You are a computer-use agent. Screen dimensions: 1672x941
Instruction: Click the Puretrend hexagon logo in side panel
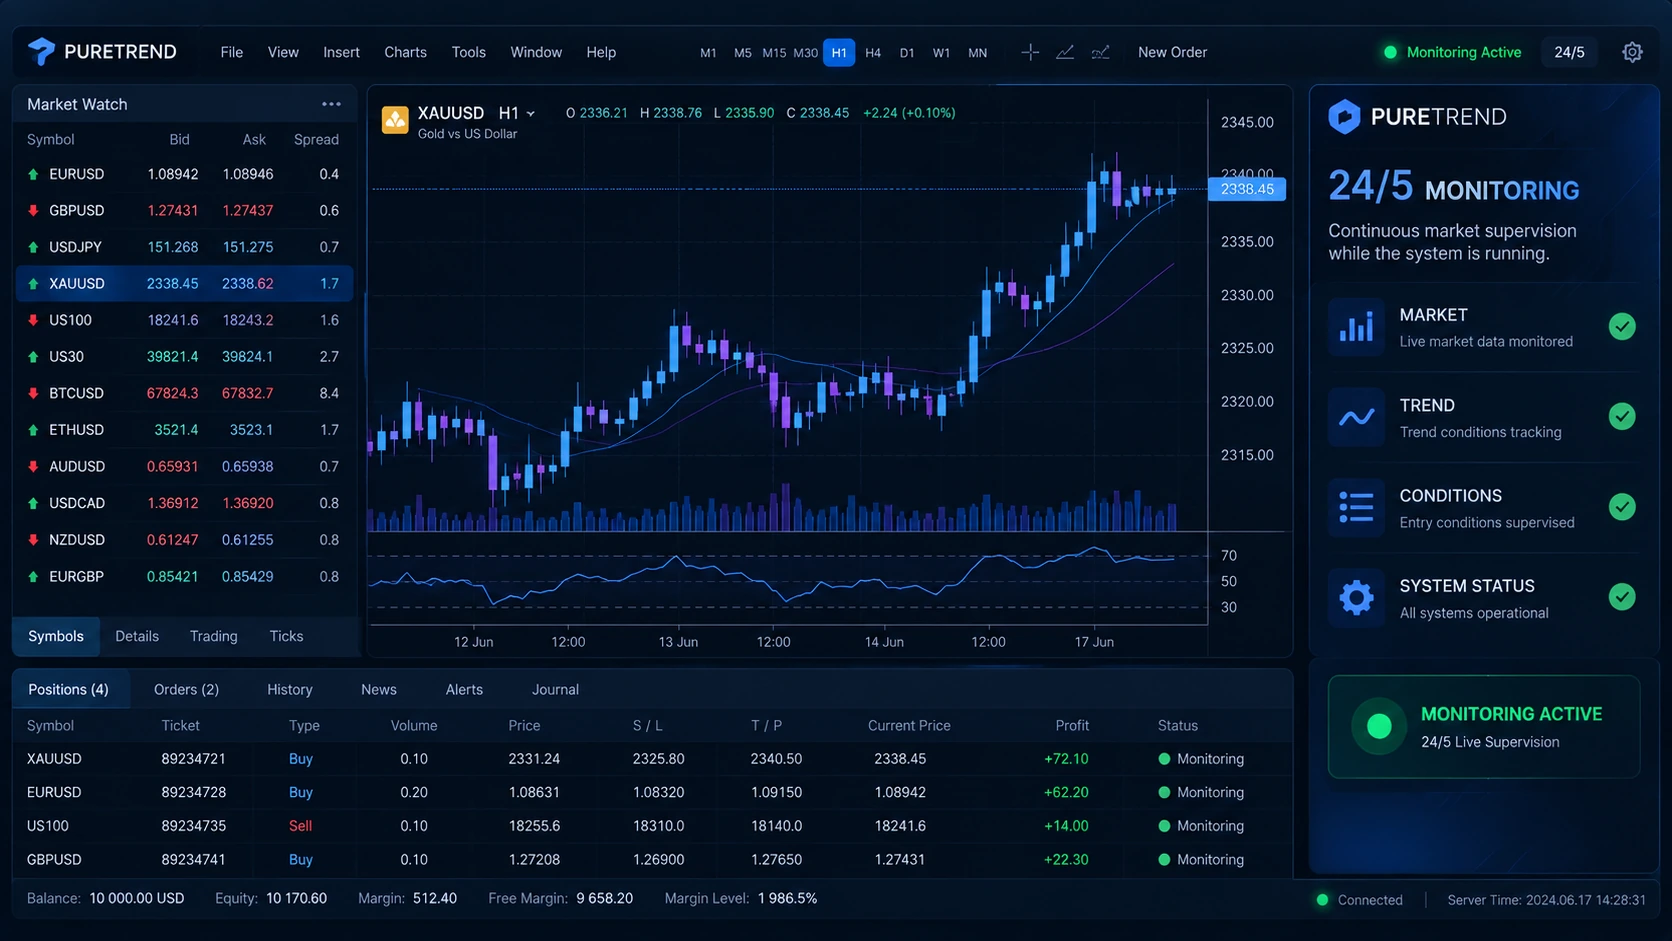(x=1344, y=117)
